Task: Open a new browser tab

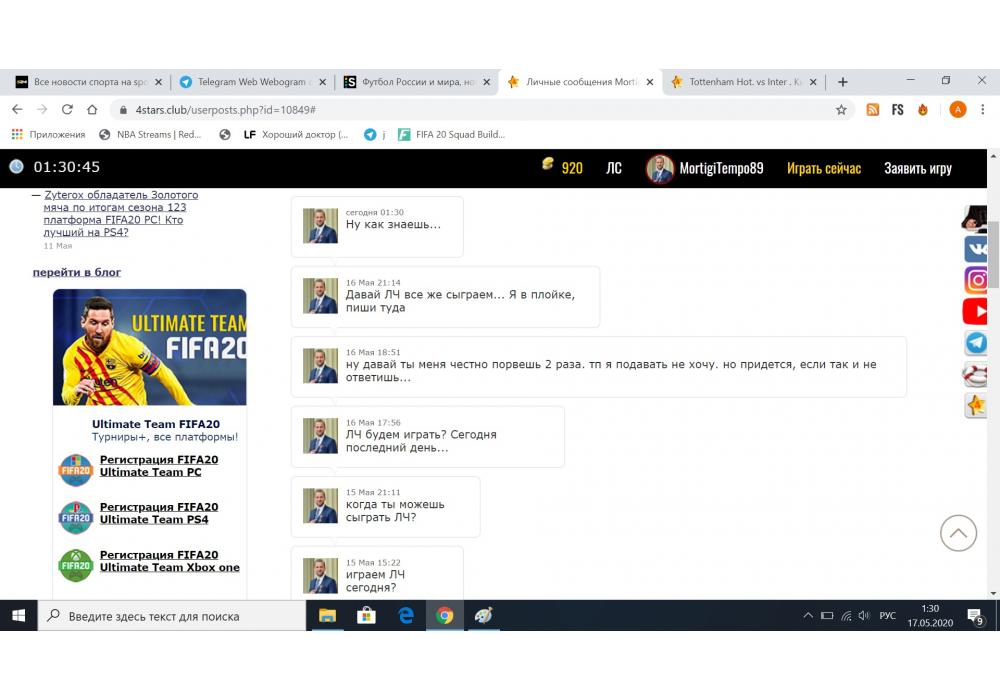Action: [842, 82]
